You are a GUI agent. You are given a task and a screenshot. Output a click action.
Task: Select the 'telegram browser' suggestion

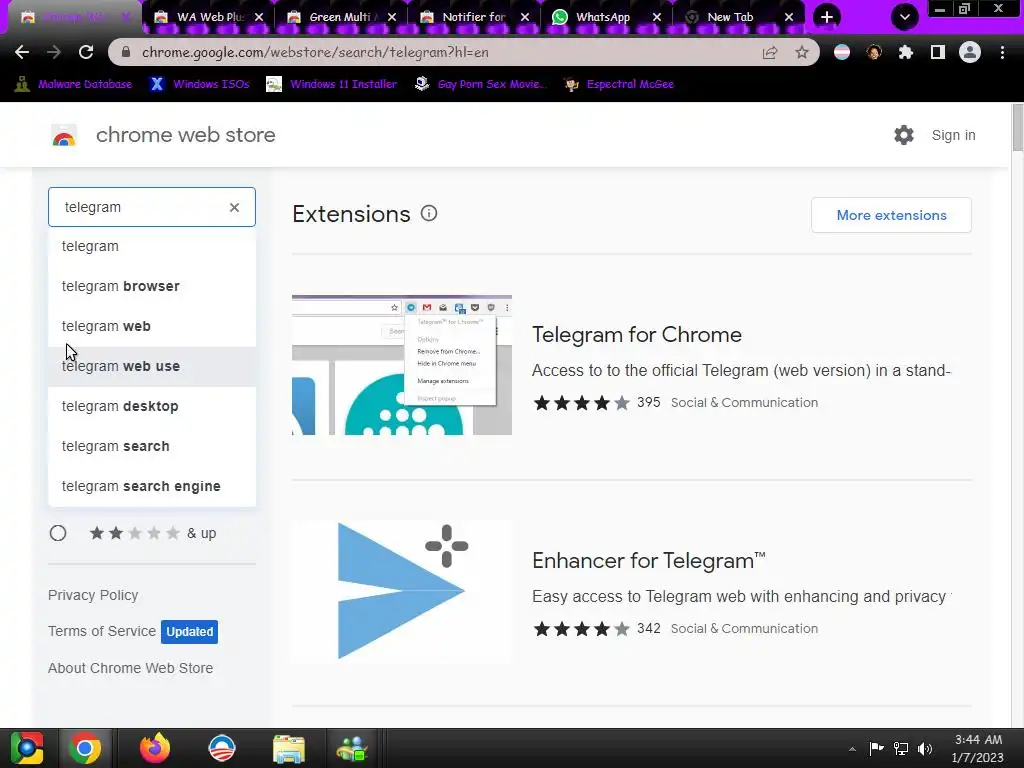[152, 286]
